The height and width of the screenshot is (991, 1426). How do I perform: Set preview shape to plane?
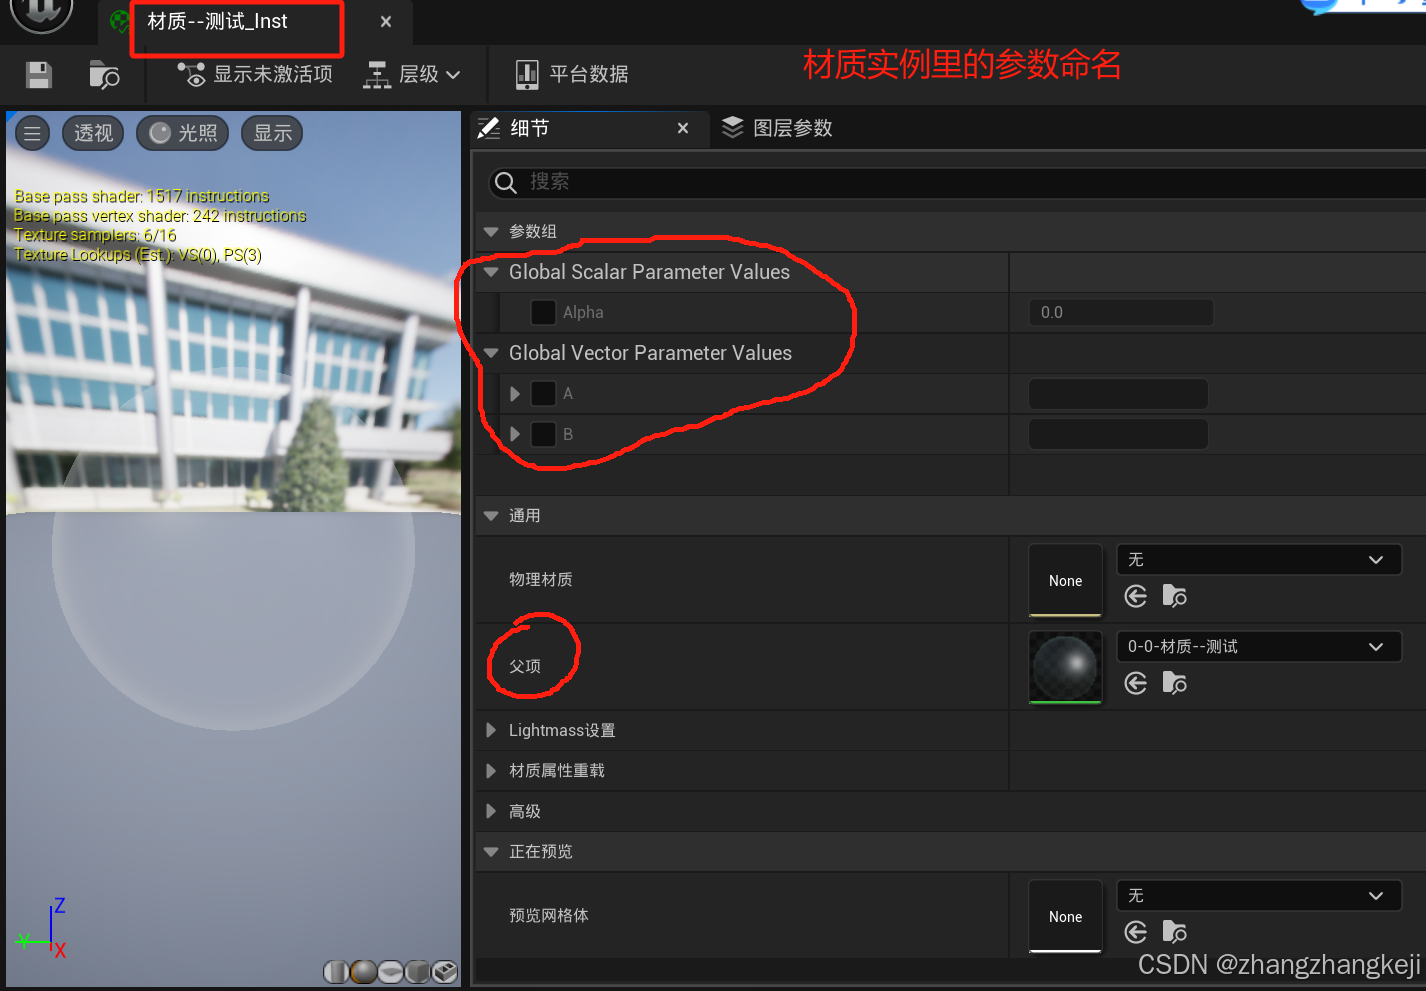coord(391,971)
